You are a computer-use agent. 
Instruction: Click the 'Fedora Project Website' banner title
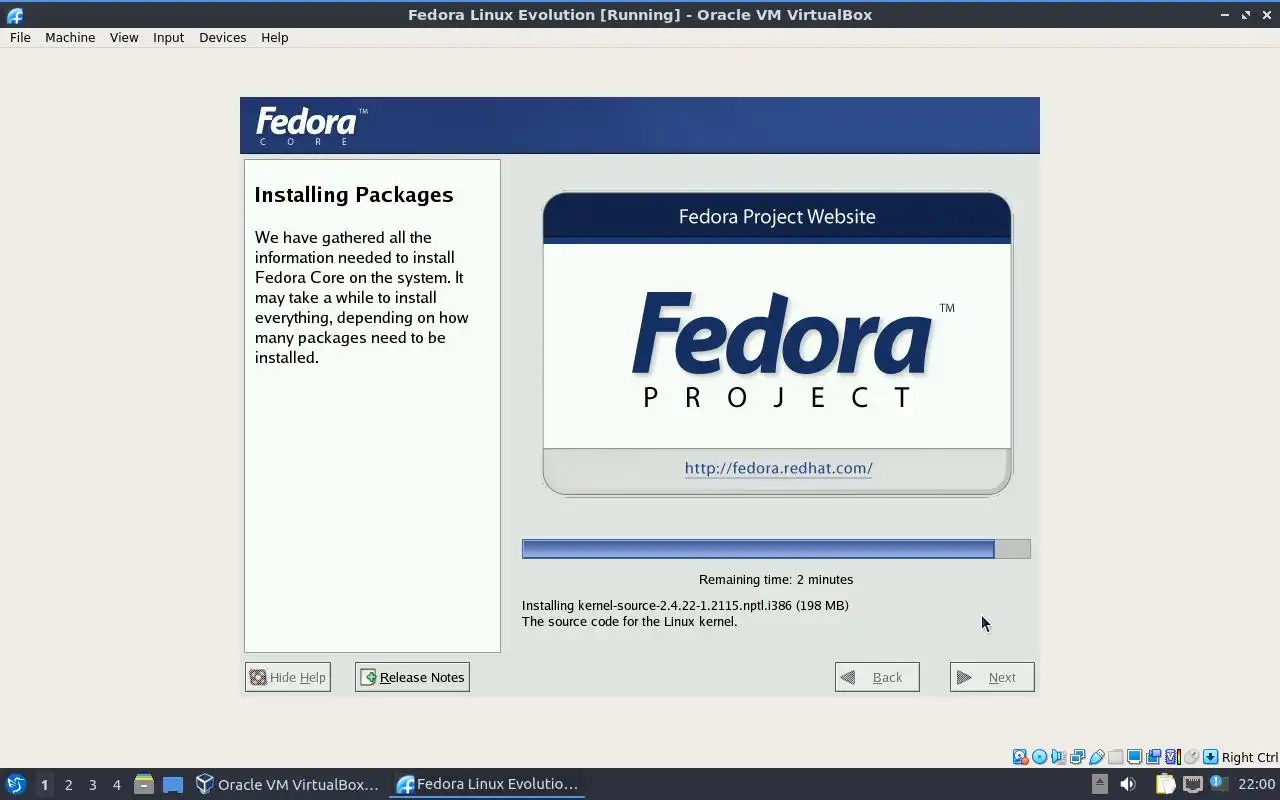(777, 217)
